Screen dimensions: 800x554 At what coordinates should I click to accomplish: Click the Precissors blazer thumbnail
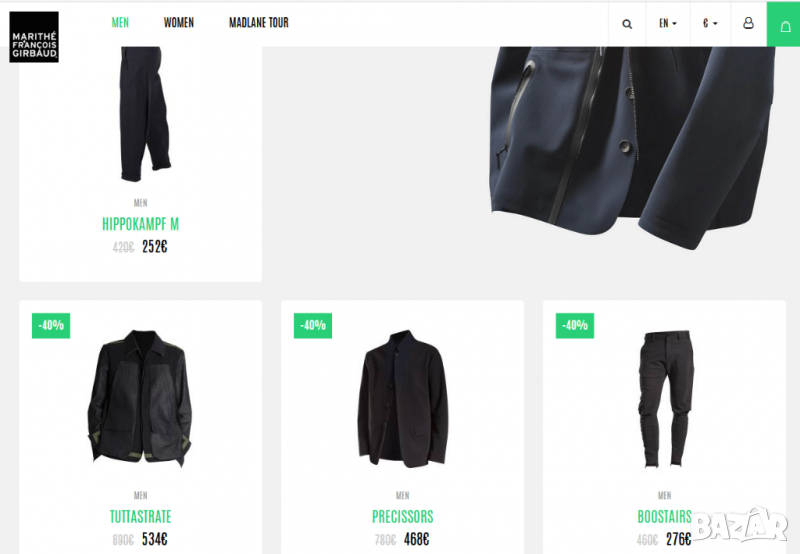[403, 399]
